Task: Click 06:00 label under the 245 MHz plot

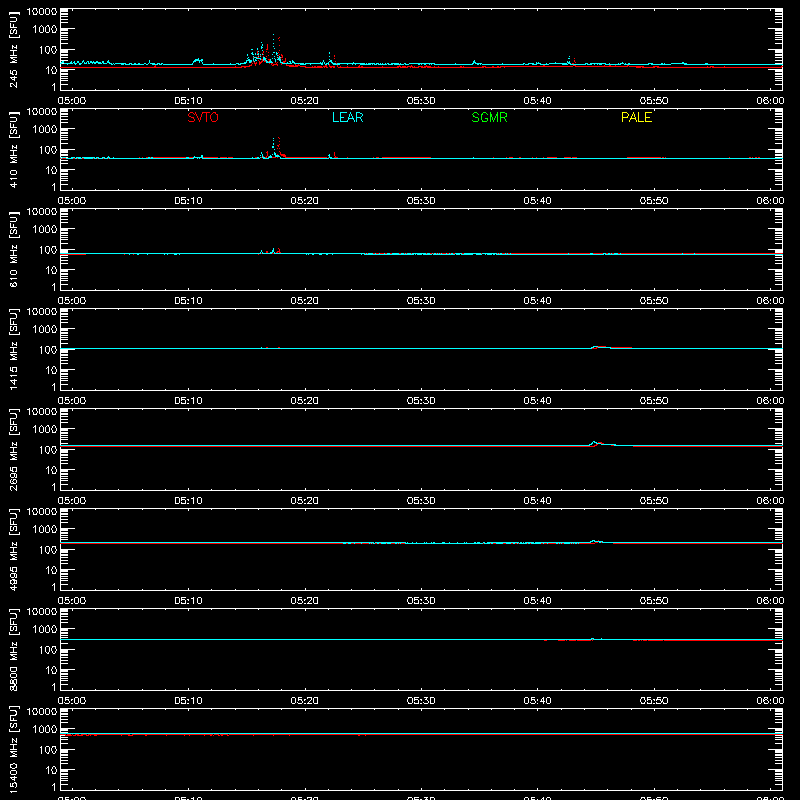Action: 770,101
